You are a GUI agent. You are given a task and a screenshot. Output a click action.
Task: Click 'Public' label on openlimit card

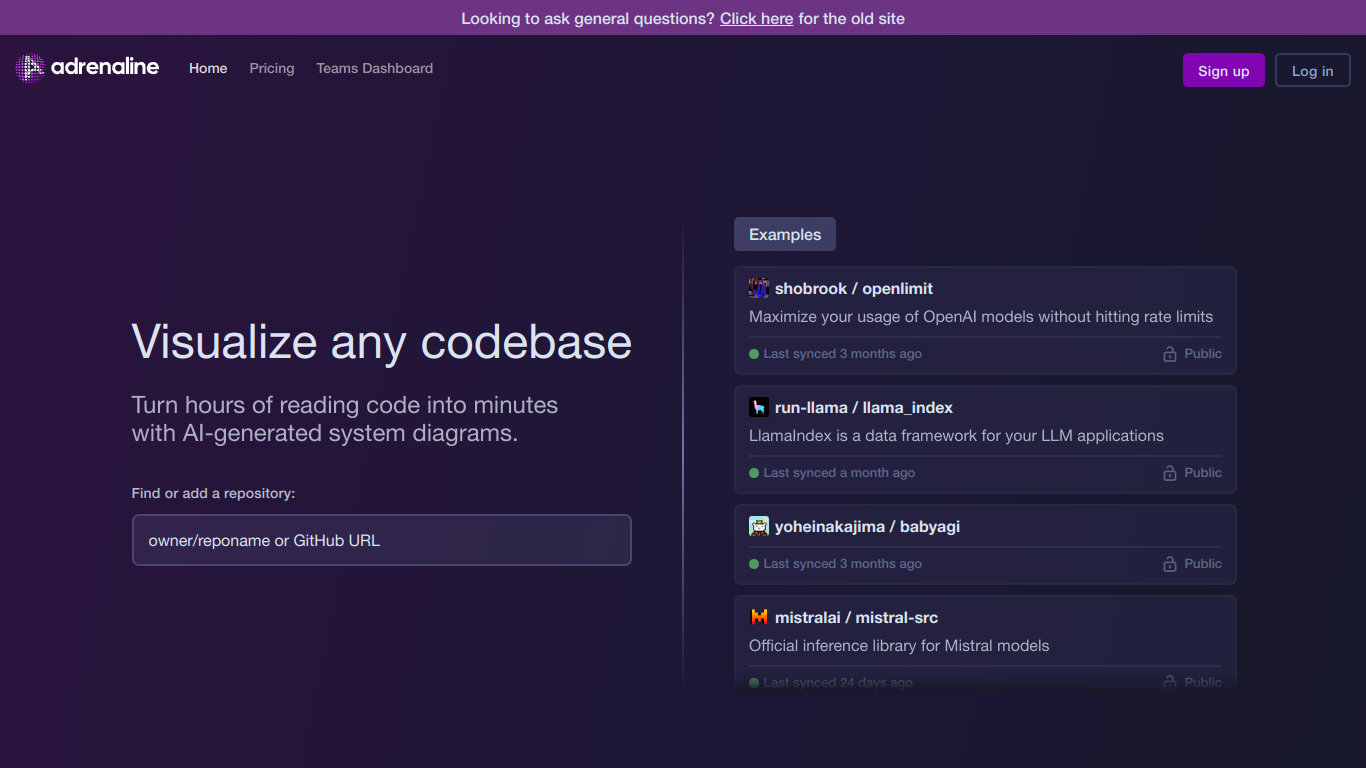[x=1203, y=354]
